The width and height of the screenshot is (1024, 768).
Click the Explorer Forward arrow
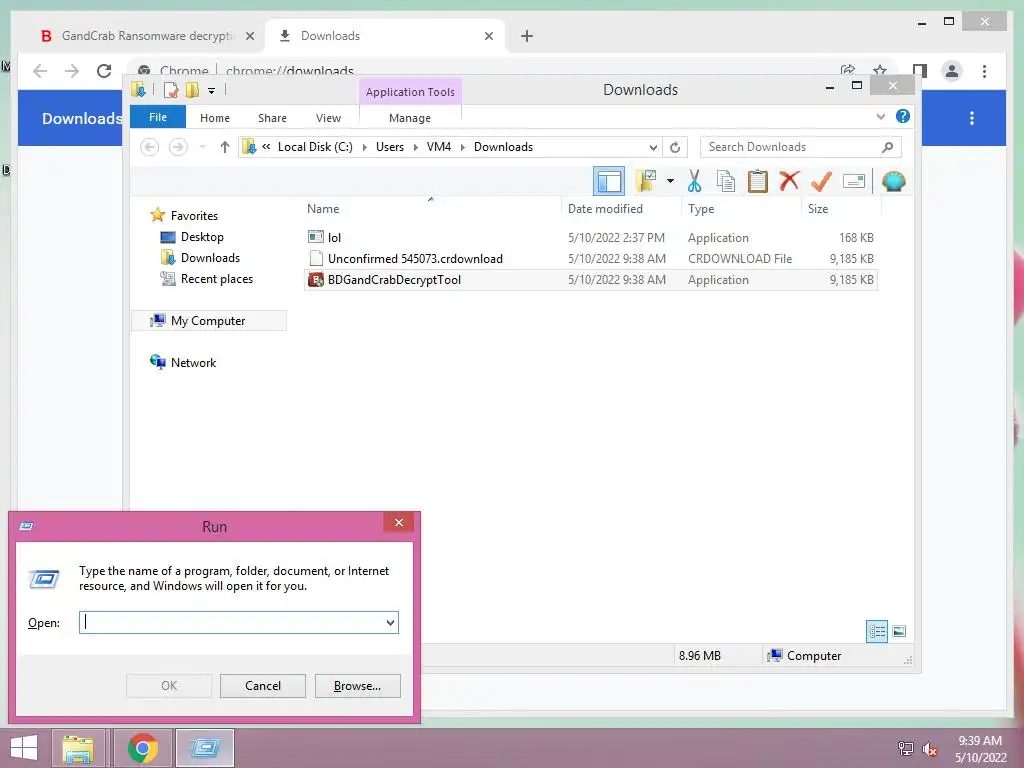click(178, 147)
